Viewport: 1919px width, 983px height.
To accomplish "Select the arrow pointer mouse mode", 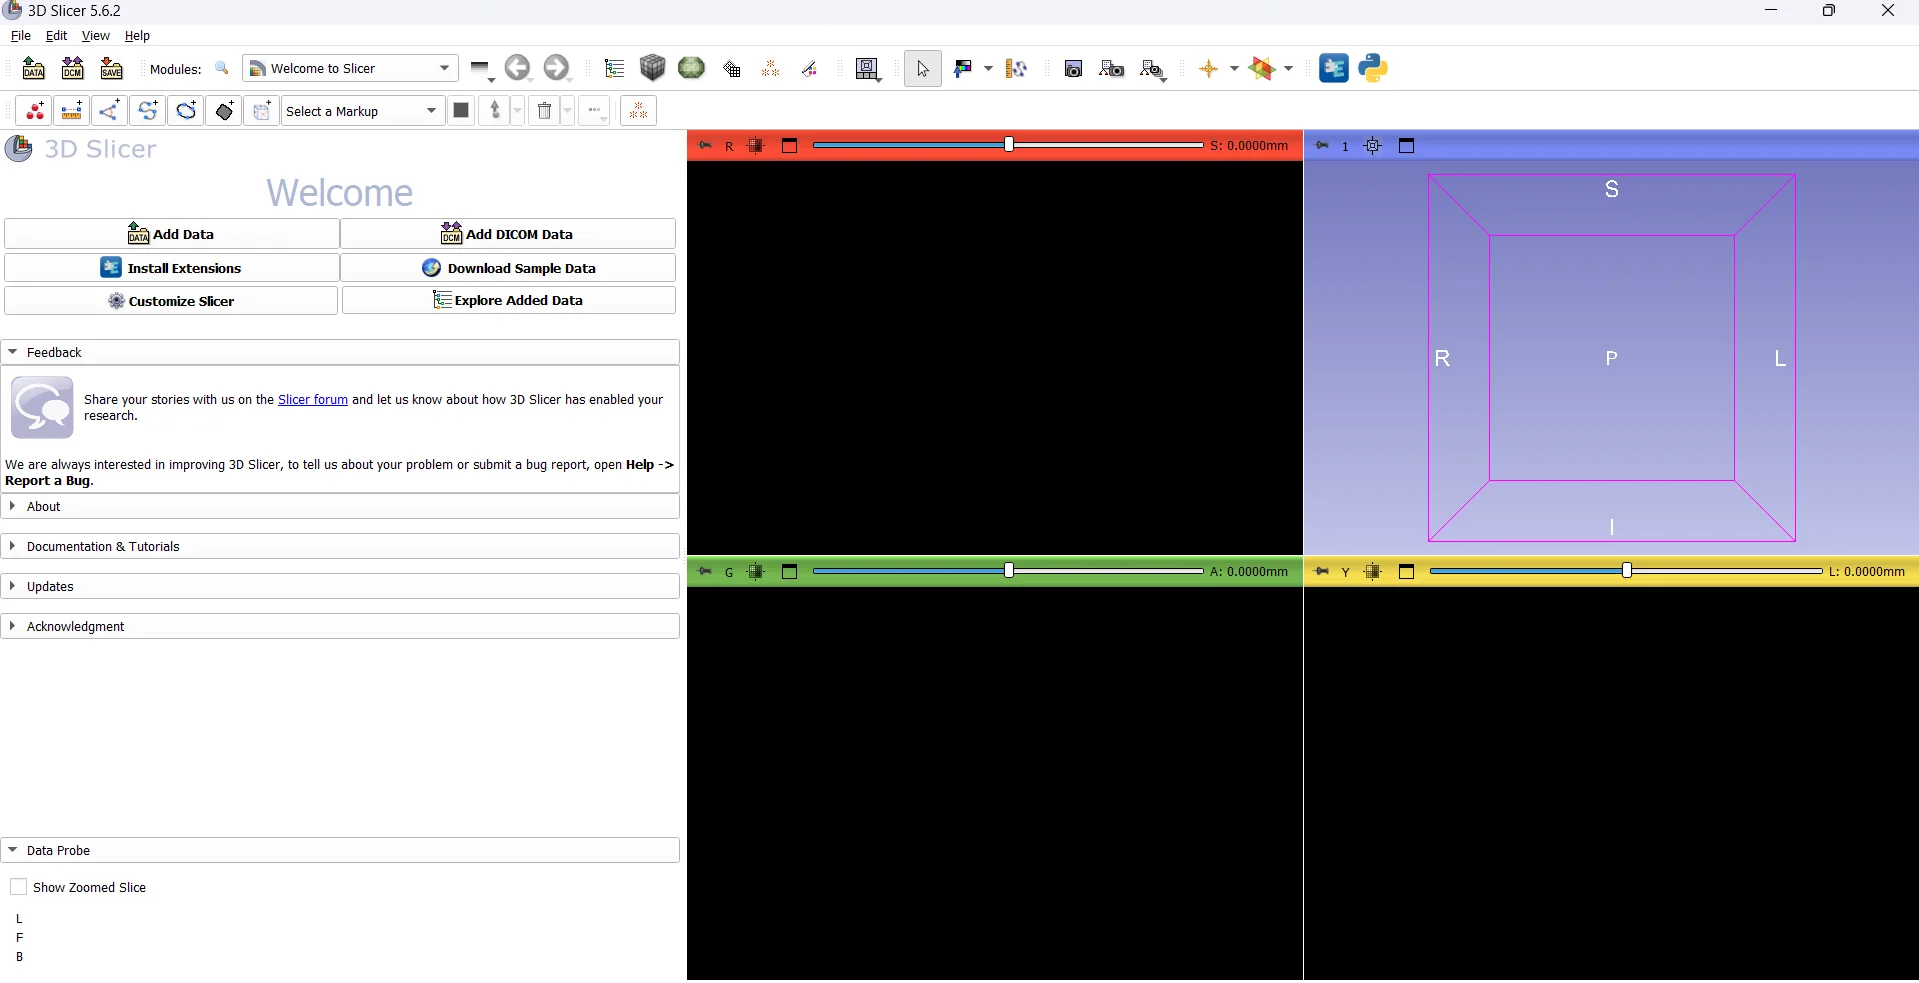I will click(923, 68).
